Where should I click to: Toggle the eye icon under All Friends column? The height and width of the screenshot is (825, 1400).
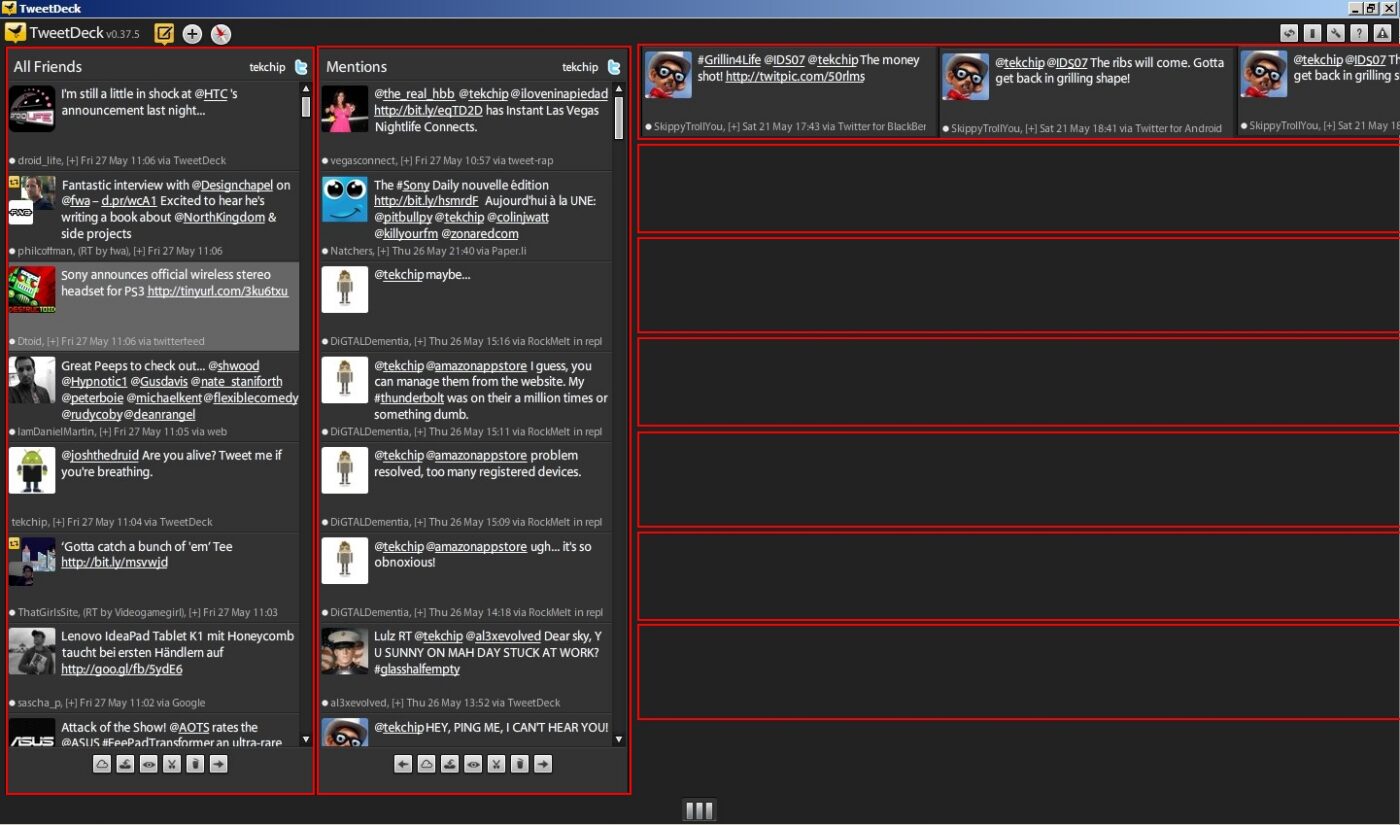[x=149, y=764]
